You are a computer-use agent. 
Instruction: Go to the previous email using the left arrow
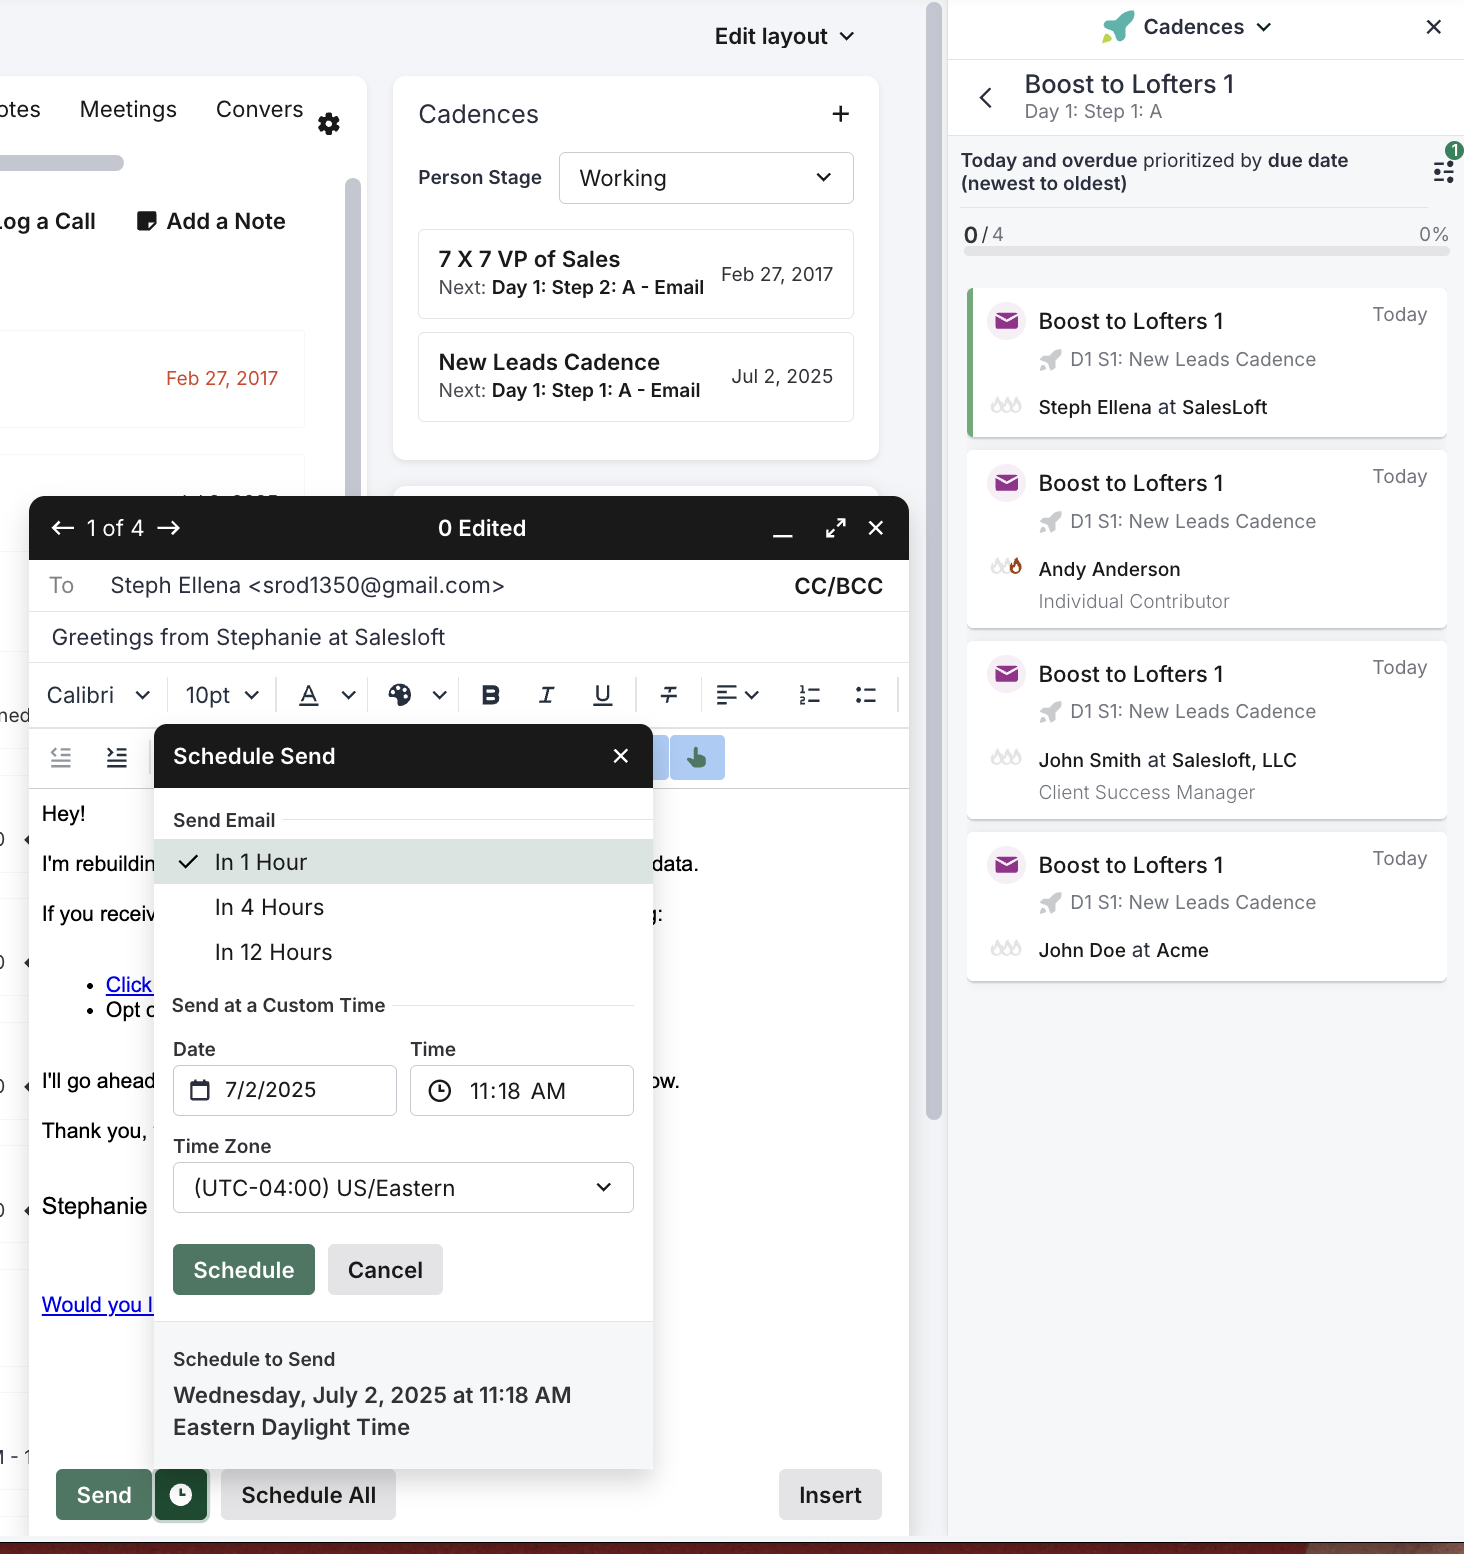point(63,528)
